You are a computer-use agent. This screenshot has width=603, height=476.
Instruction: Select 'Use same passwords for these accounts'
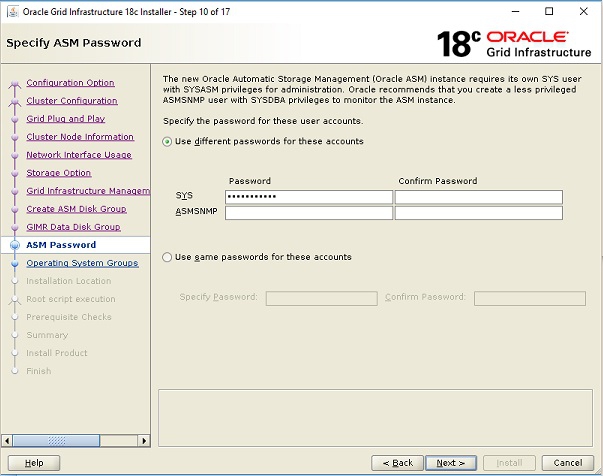click(x=167, y=257)
